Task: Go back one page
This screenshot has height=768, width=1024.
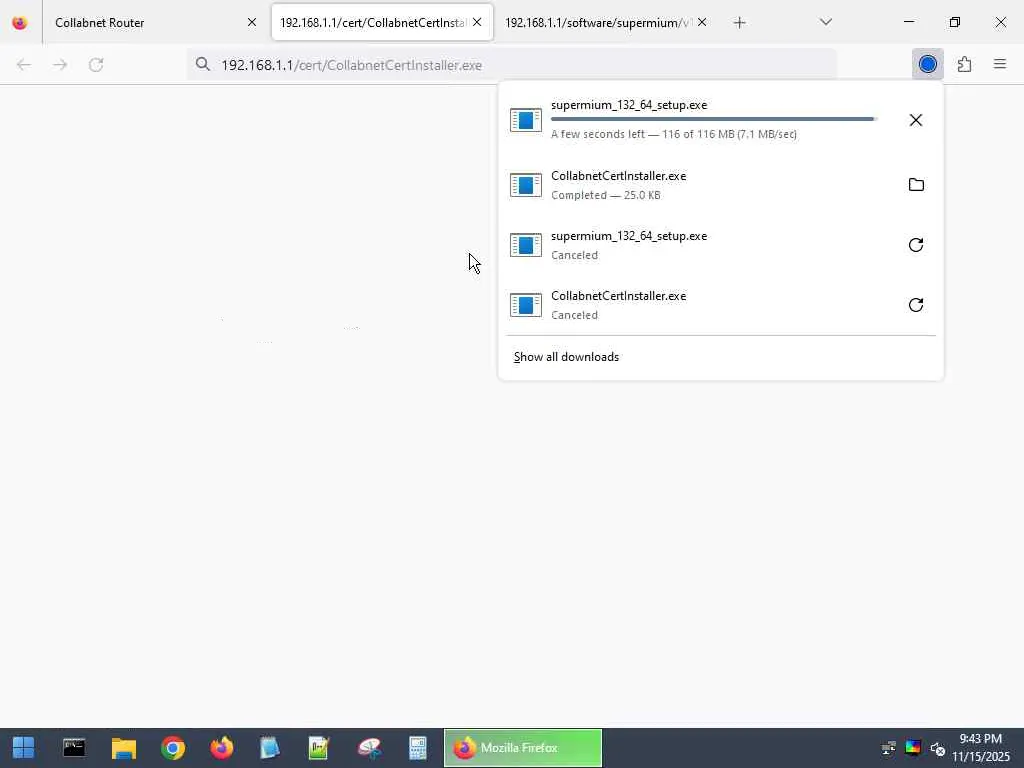Action: pyautogui.click(x=24, y=65)
